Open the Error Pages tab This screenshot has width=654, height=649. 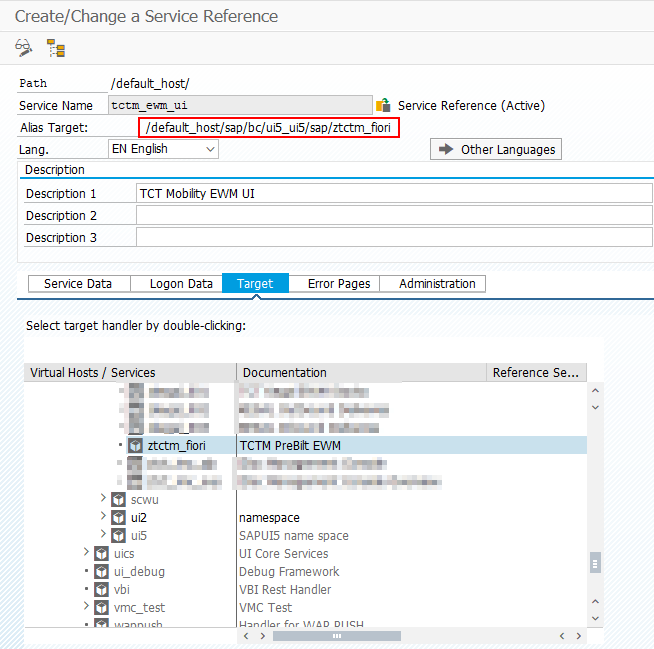tap(338, 283)
